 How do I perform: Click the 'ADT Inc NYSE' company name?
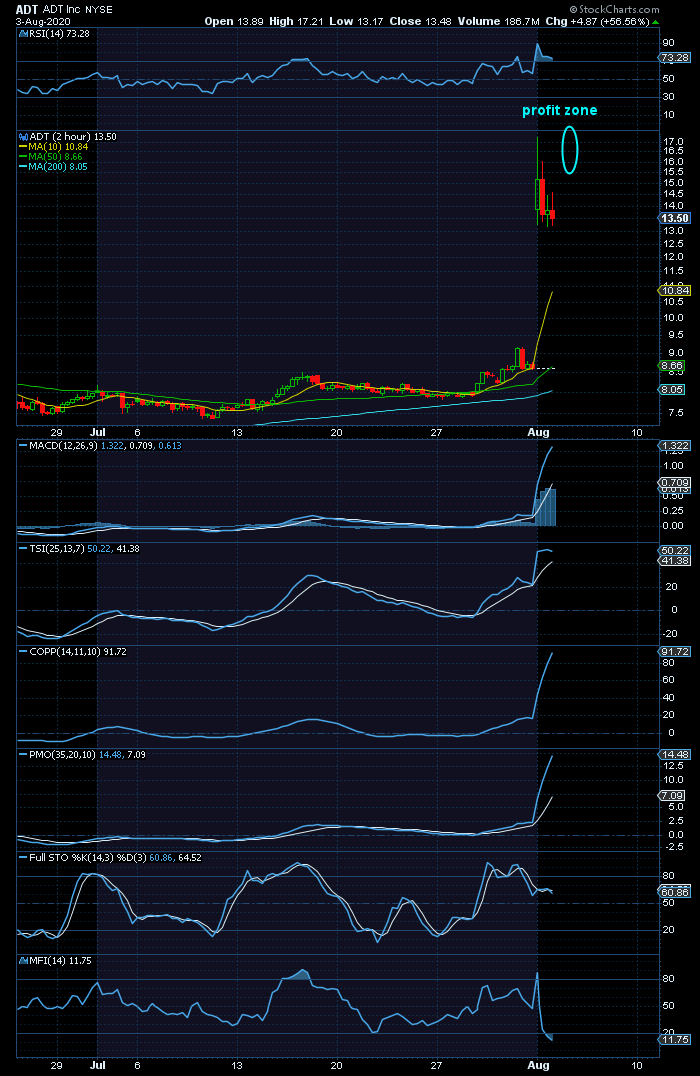point(78,10)
